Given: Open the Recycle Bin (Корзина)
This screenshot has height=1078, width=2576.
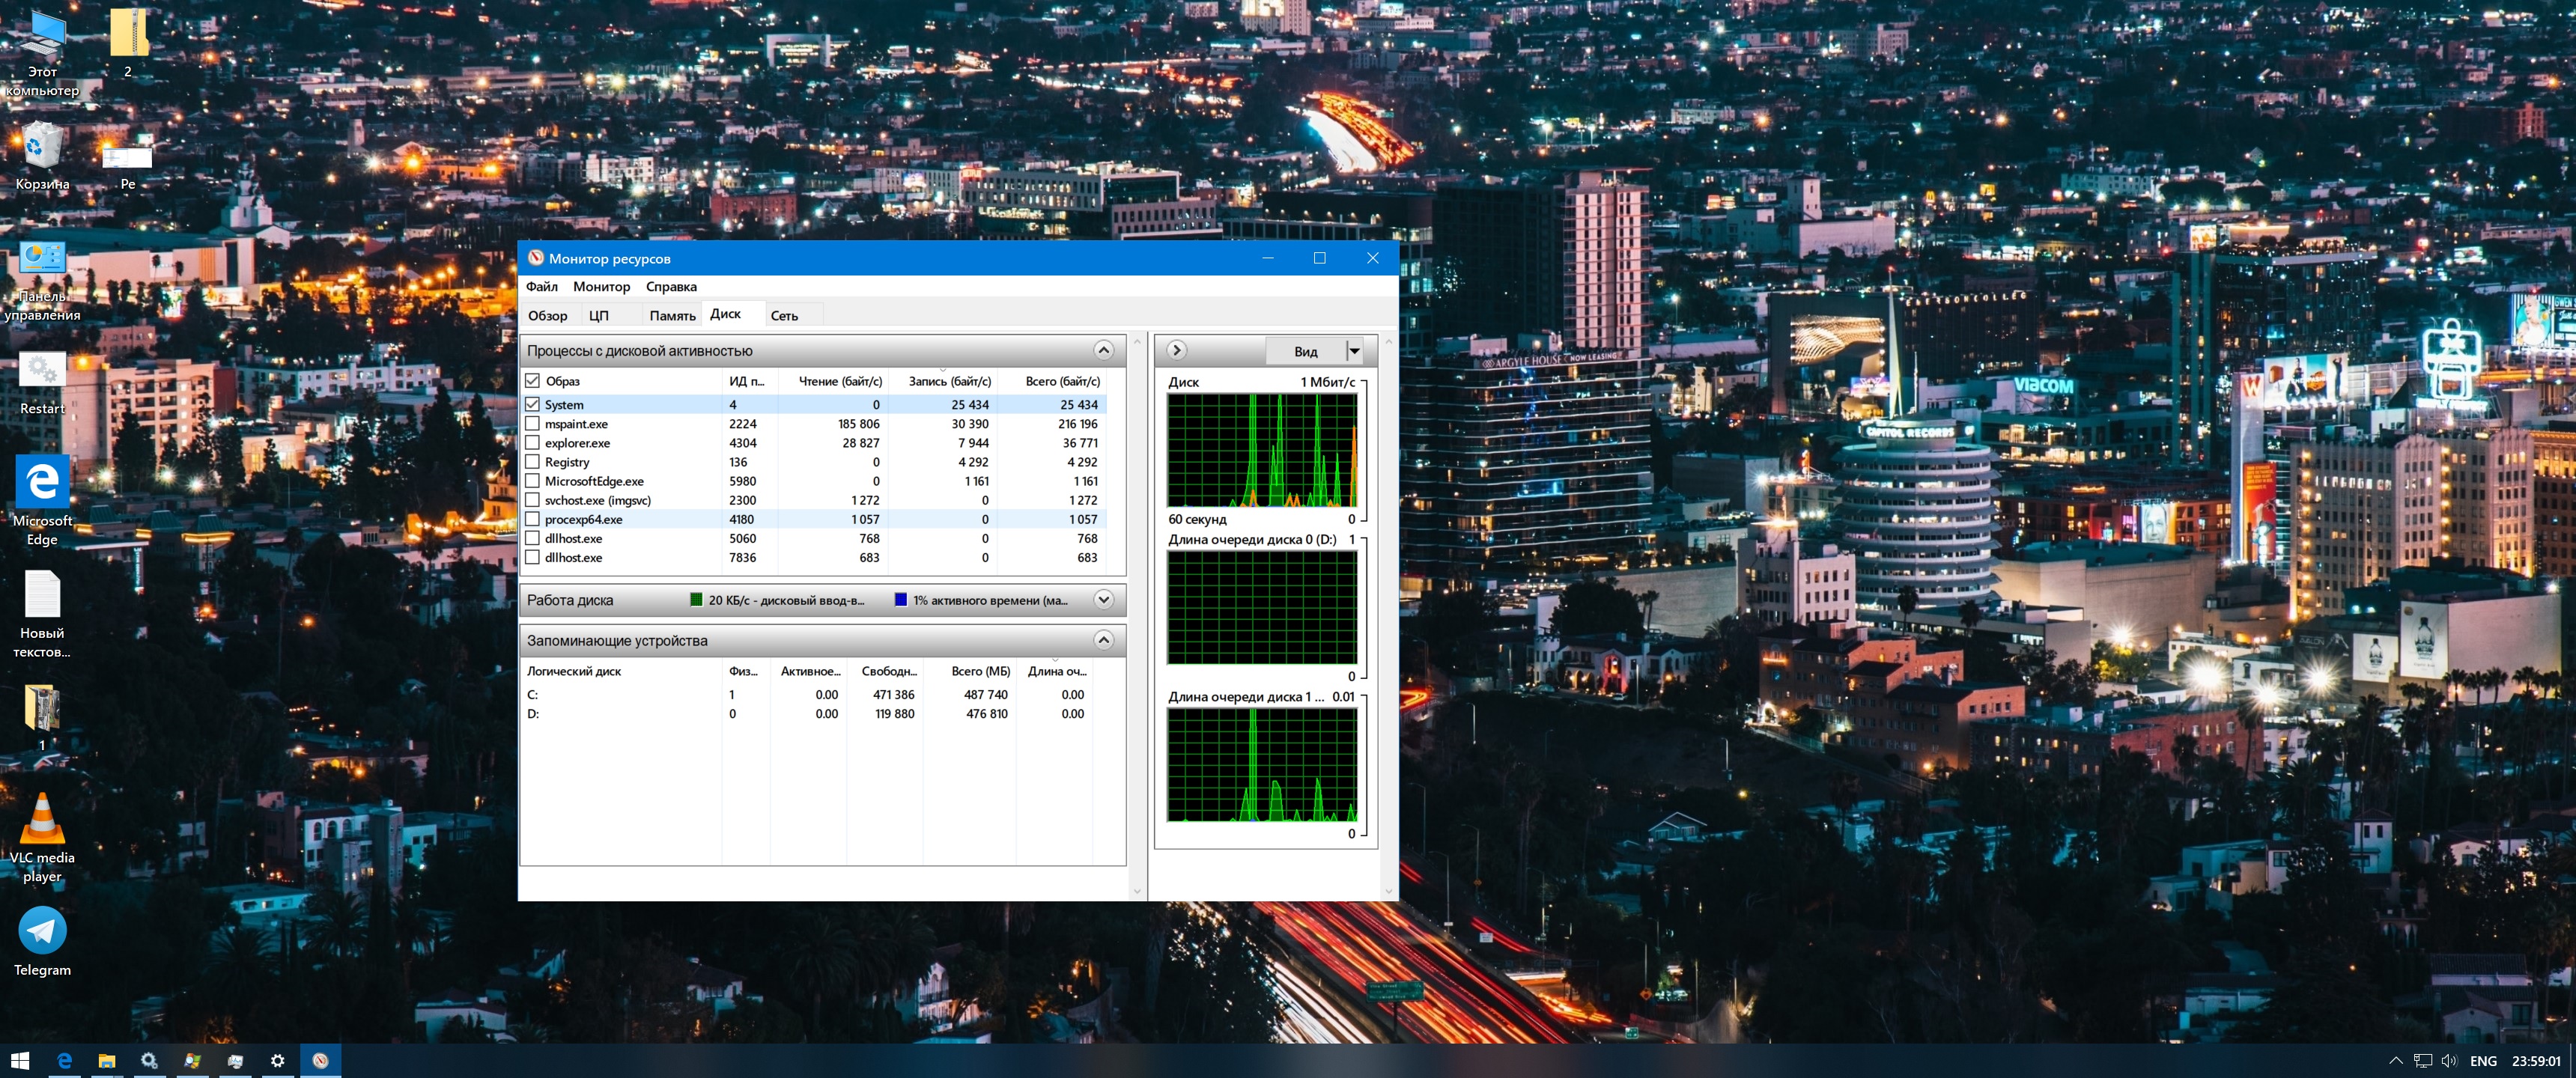Looking at the screenshot, I should [42, 147].
